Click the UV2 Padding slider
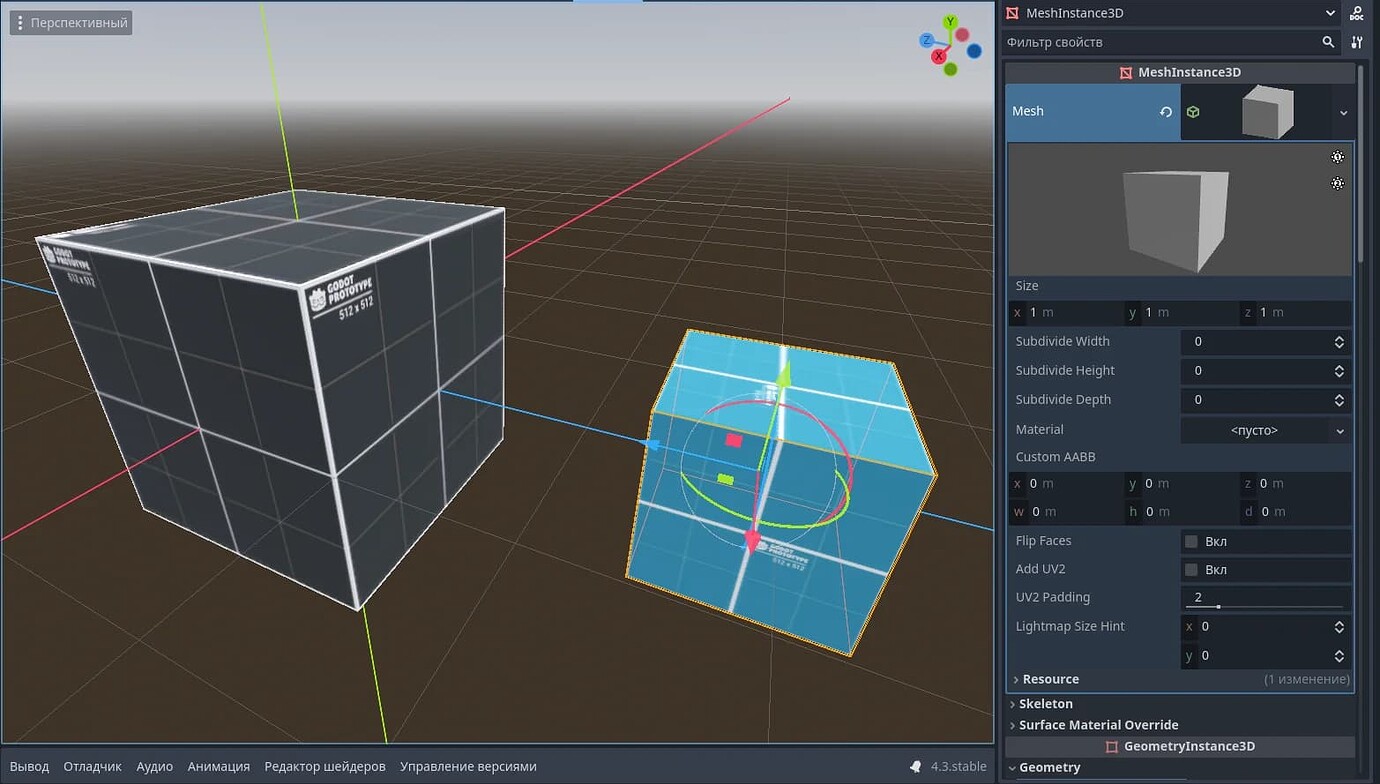 (x=1266, y=607)
